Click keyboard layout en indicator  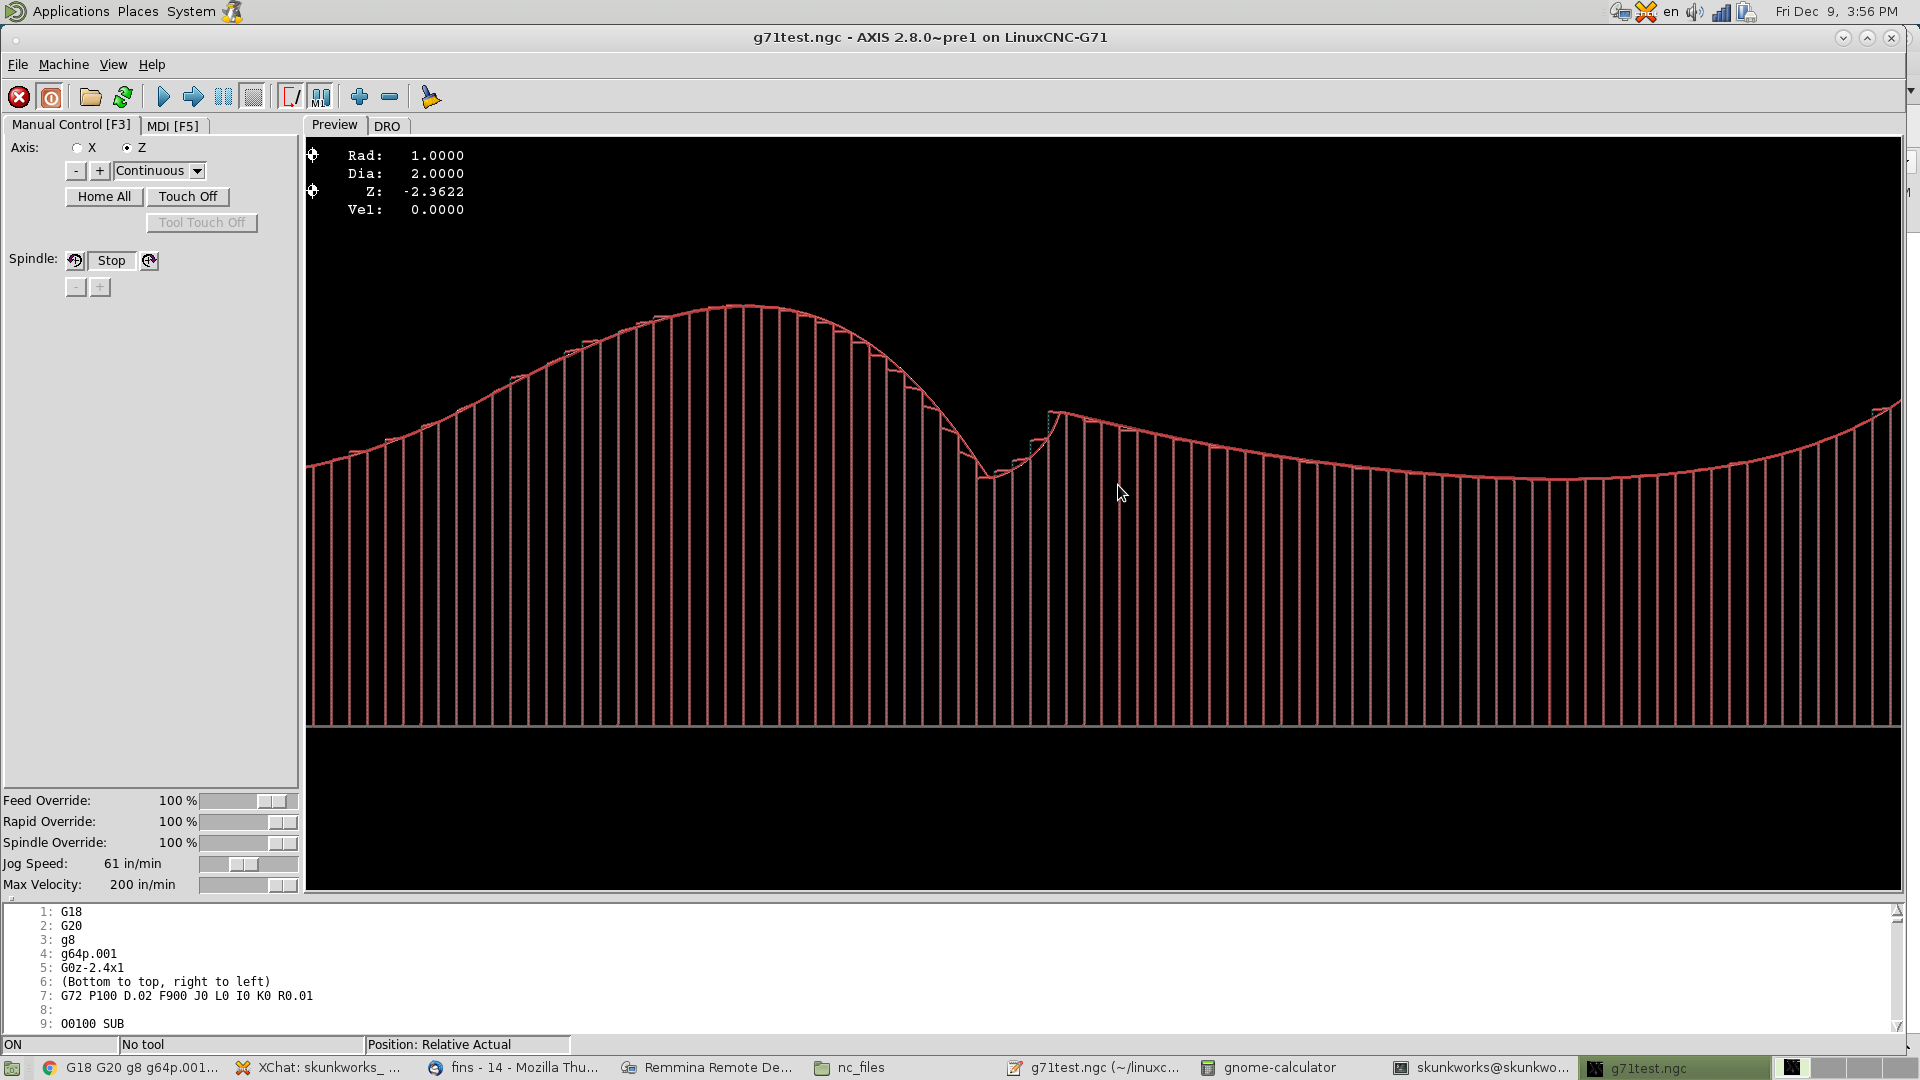[1671, 12]
